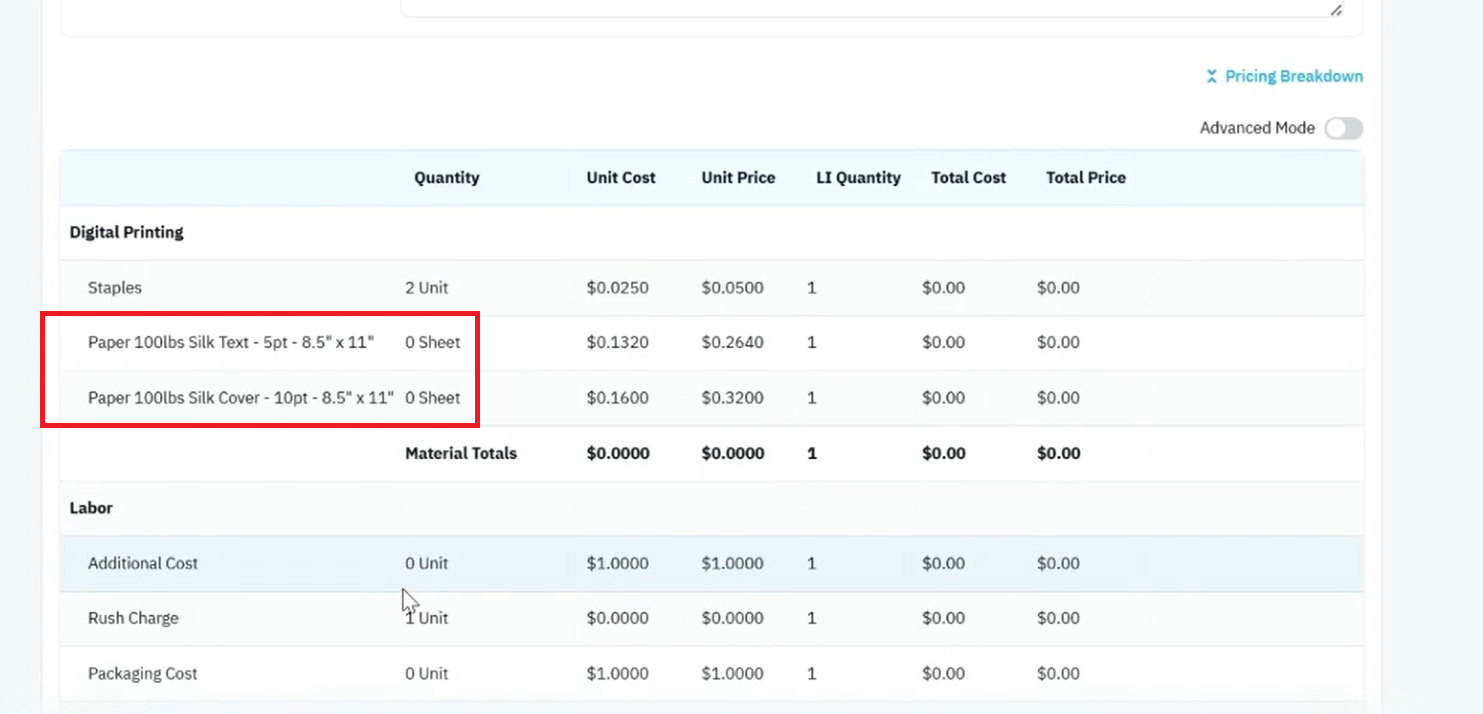Click the Unit Price column header

pyautogui.click(x=738, y=177)
